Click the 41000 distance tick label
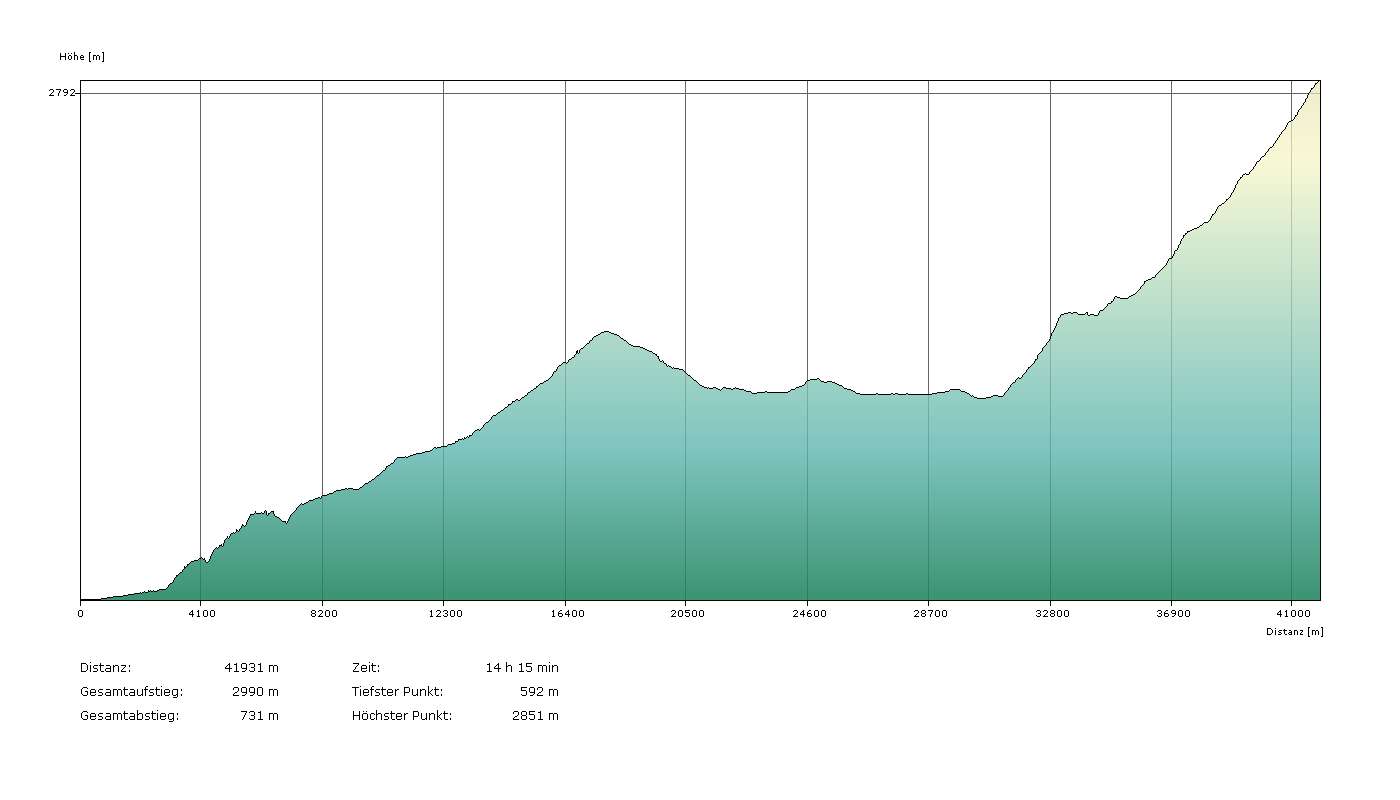Image resolution: width=1400 pixels, height=800 pixels. coord(1292,614)
